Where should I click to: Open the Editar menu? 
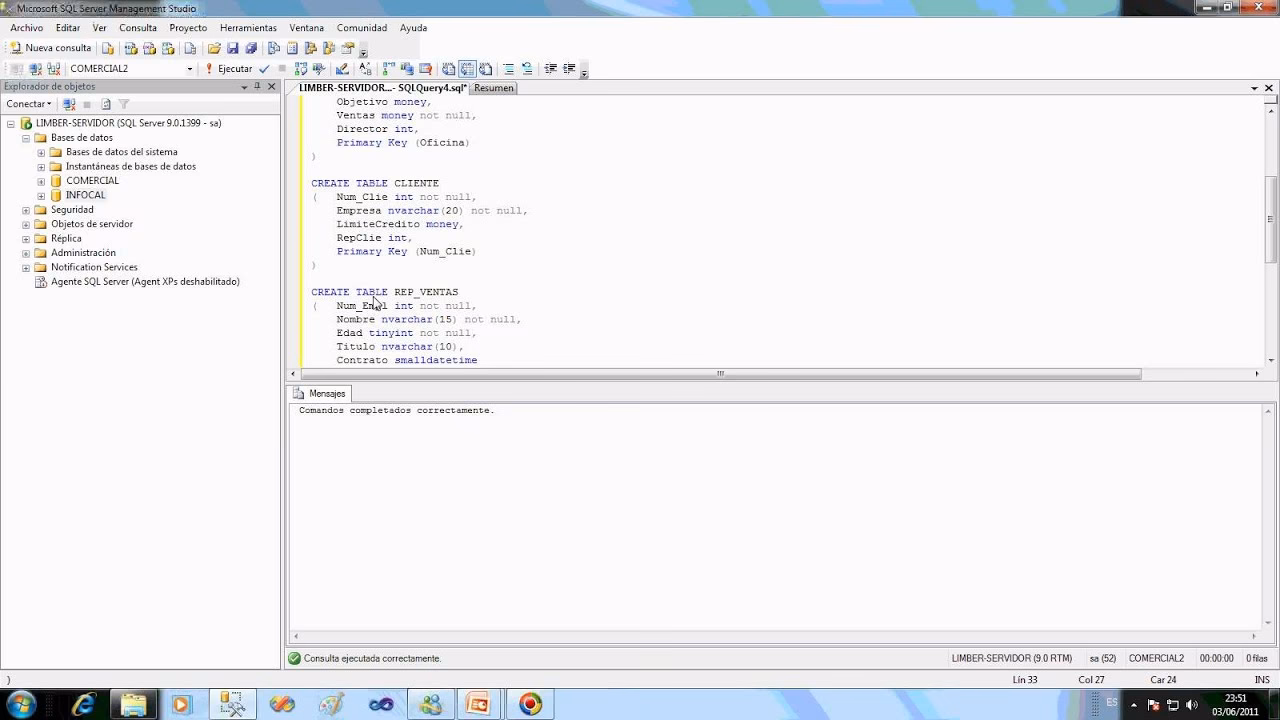click(x=68, y=28)
